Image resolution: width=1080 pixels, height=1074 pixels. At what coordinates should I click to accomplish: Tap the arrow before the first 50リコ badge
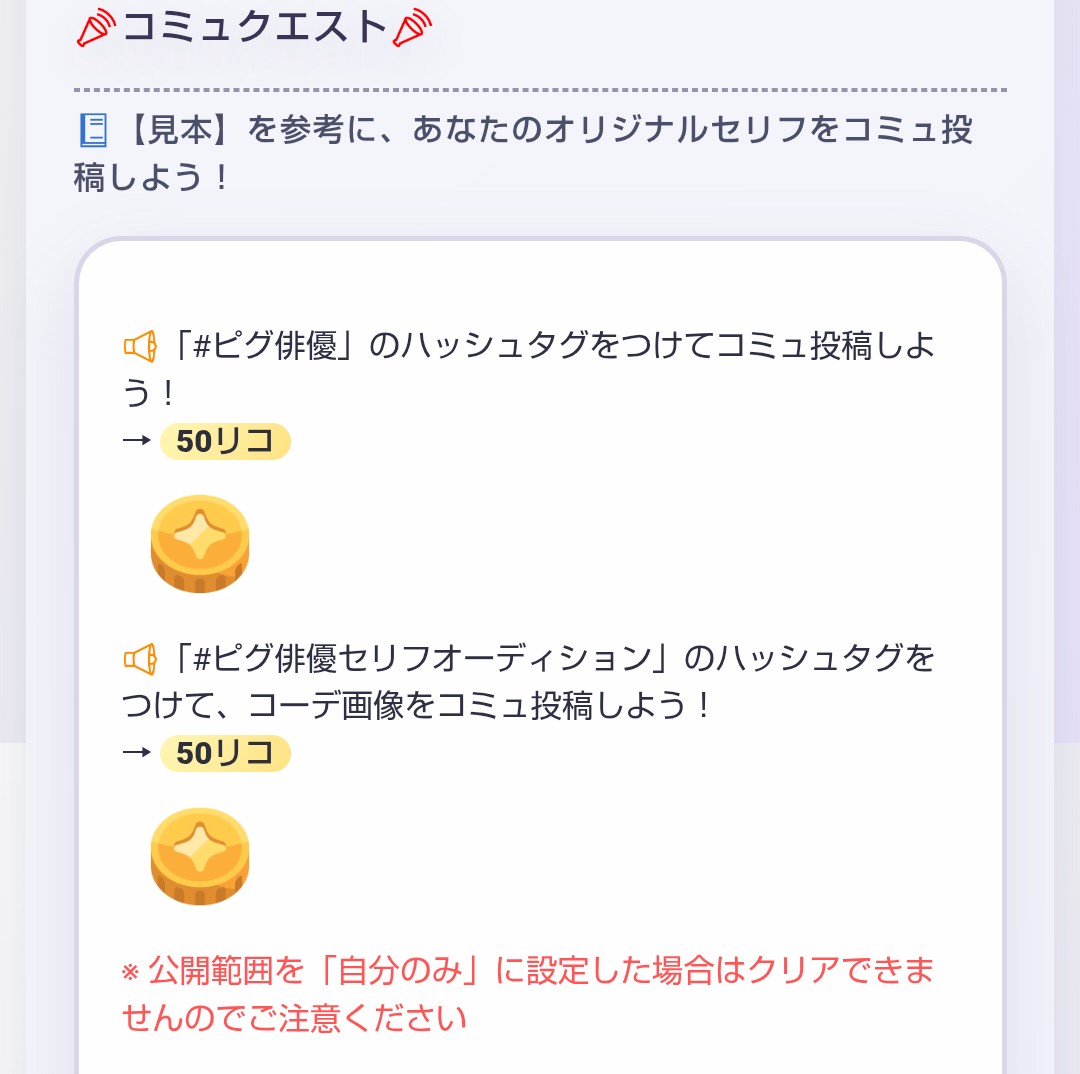point(136,441)
